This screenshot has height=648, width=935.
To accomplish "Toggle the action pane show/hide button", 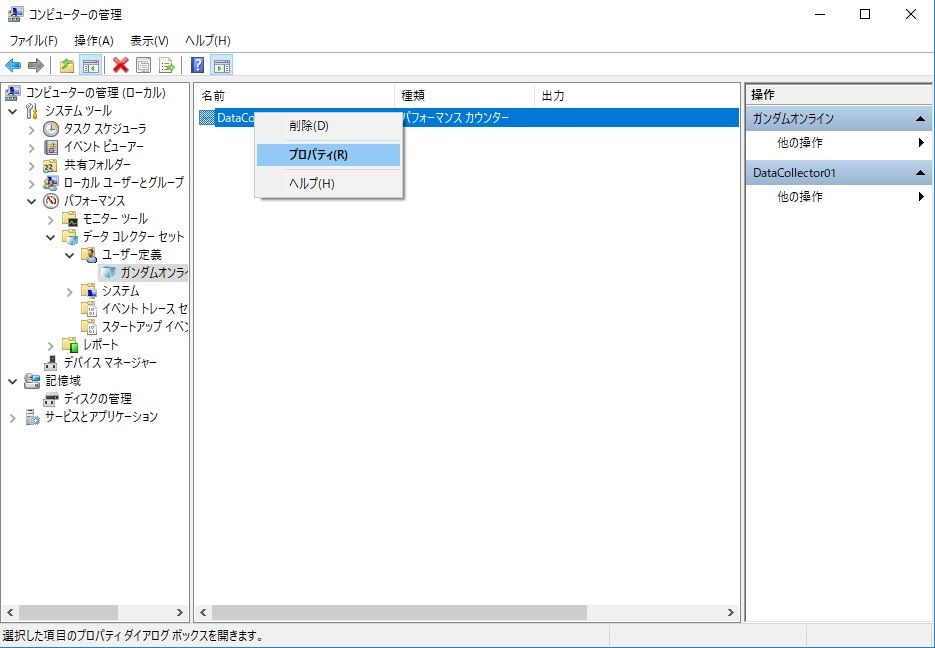I will (x=222, y=66).
